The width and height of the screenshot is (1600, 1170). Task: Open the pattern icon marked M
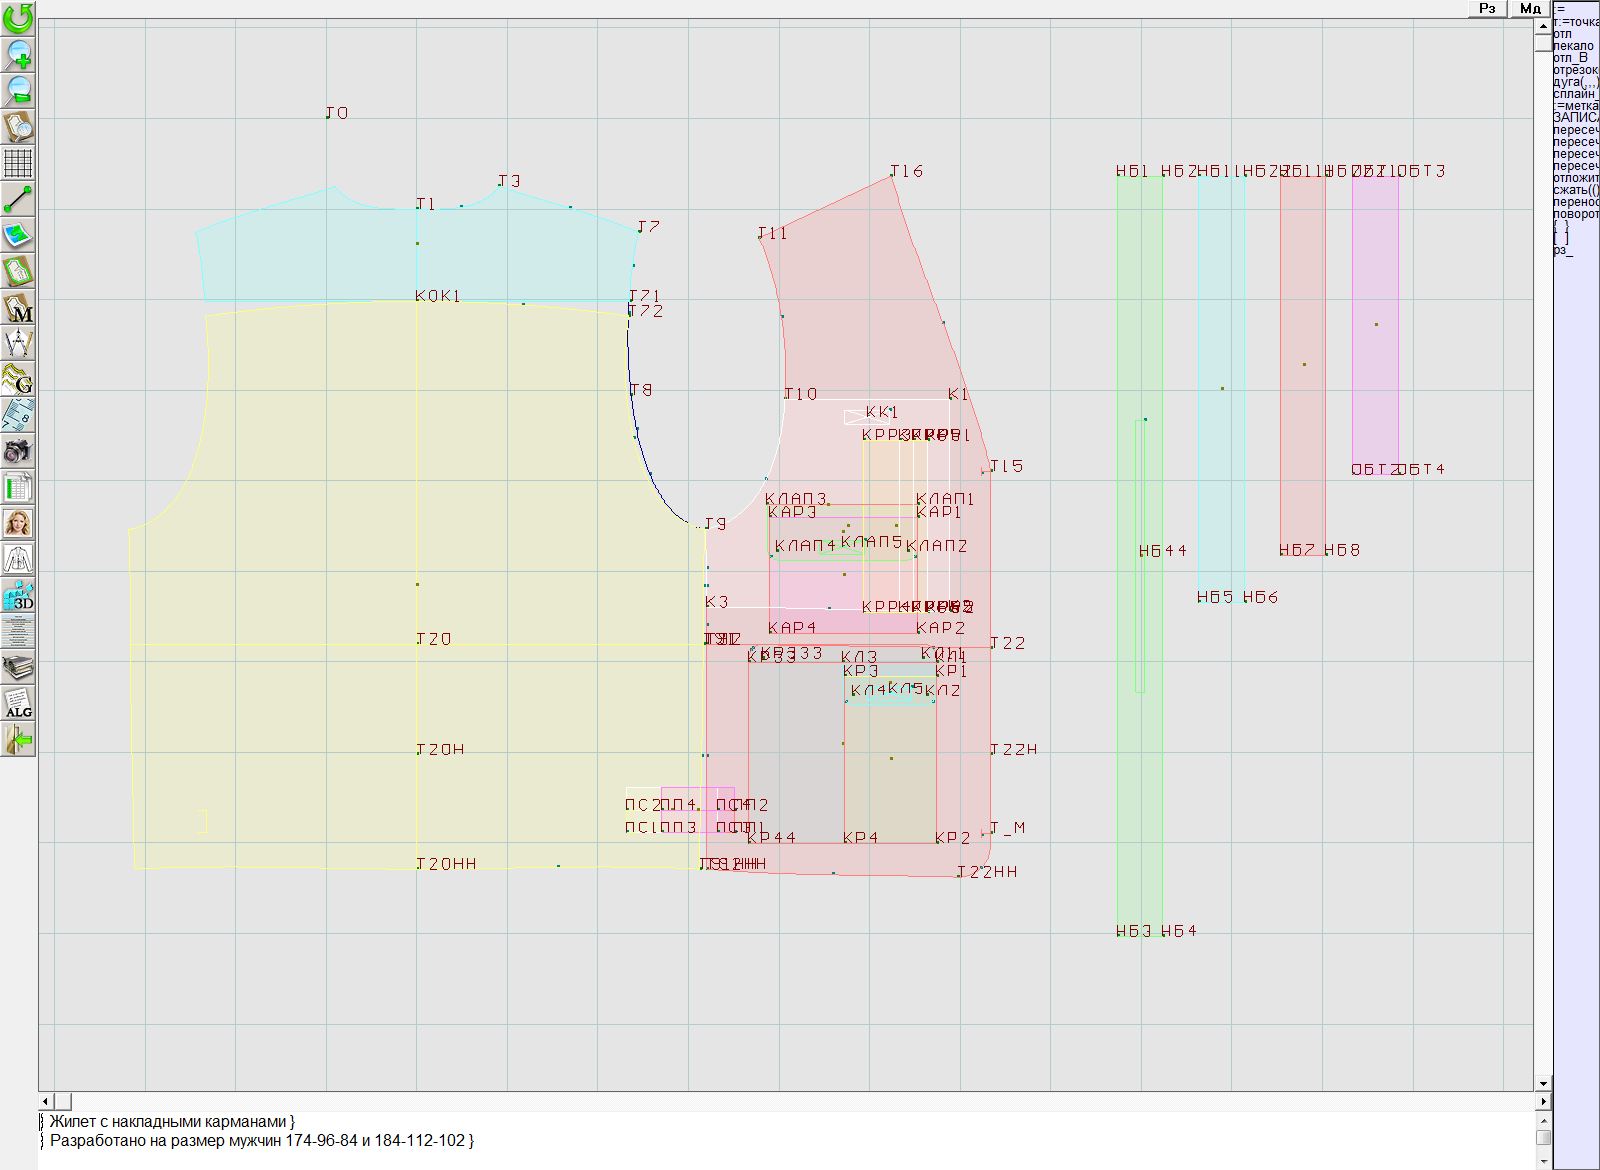click(18, 307)
